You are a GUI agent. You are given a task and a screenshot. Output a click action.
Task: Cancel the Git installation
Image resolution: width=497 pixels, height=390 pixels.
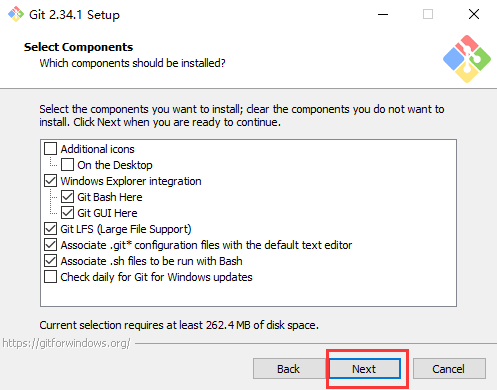tap(449, 369)
